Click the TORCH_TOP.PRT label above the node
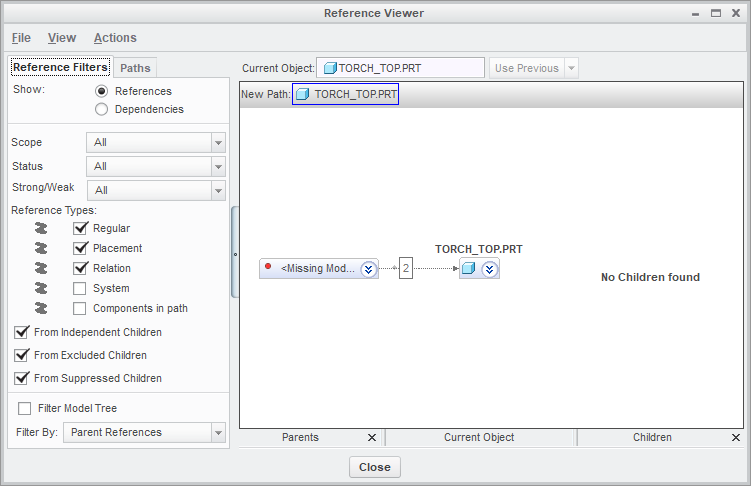Viewport: 751px width, 486px height. (x=478, y=249)
